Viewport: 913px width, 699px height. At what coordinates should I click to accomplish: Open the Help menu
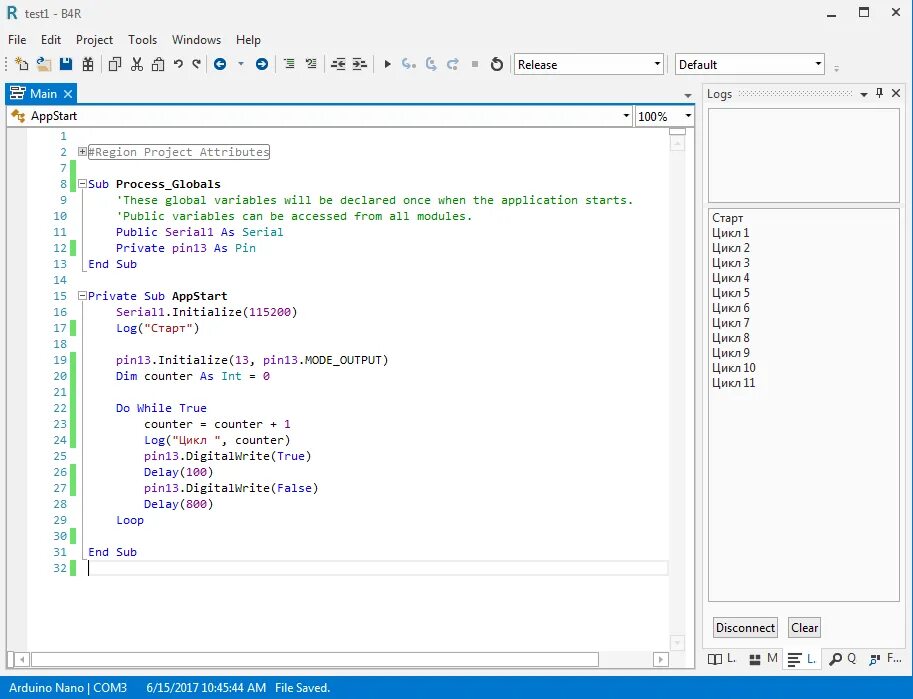(248, 40)
